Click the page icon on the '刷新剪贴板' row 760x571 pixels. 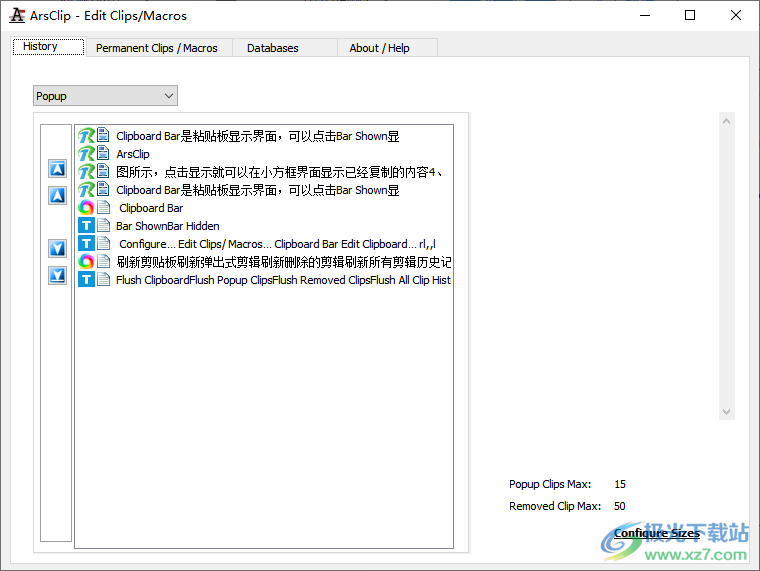[103, 261]
